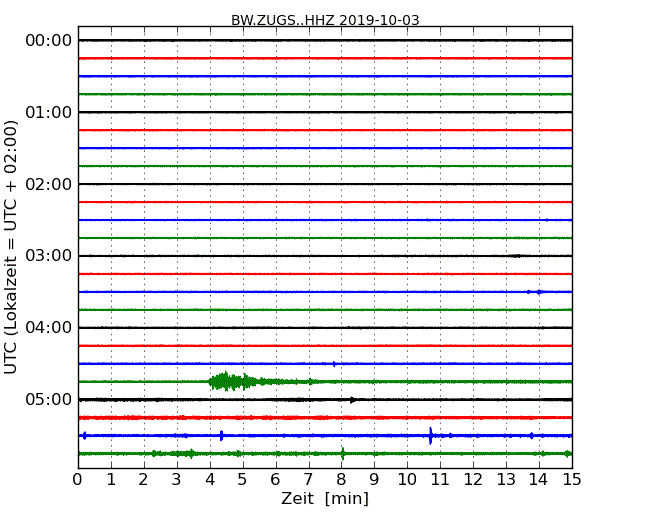650x520 pixels.
Task: Click the small blue blip near minute 14 on 03:30 trace
Action: pos(538,292)
